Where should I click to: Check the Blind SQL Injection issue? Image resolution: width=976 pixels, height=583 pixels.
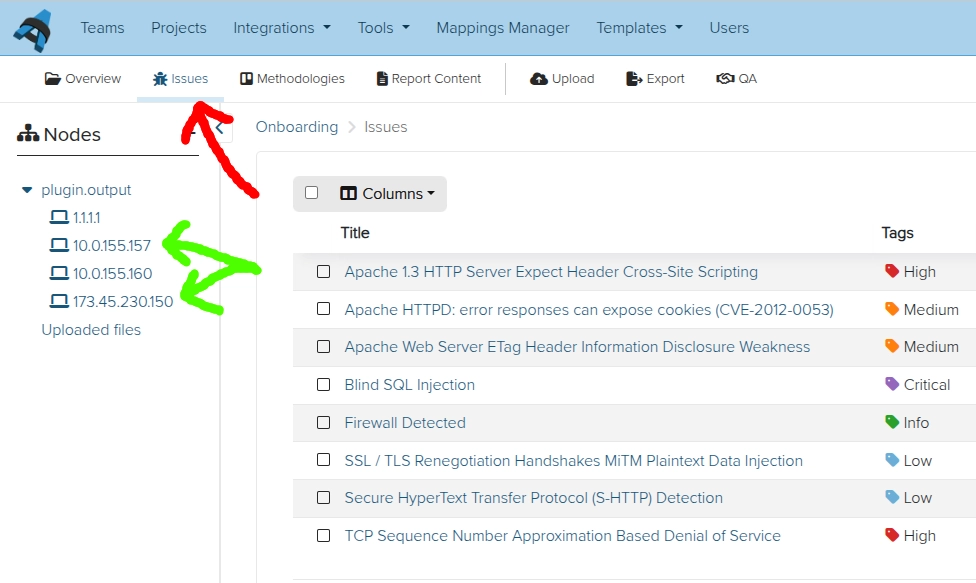point(324,385)
